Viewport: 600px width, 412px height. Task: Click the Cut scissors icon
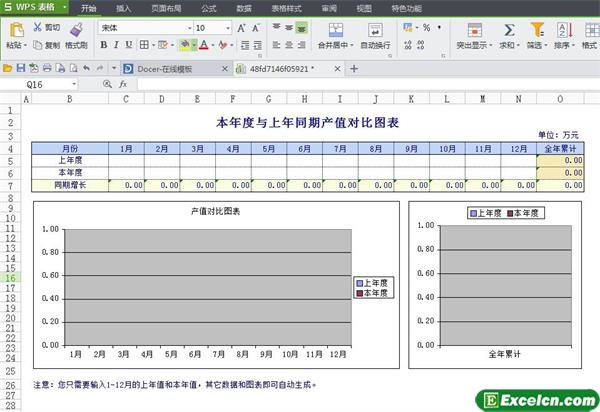click(x=37, y=28)
